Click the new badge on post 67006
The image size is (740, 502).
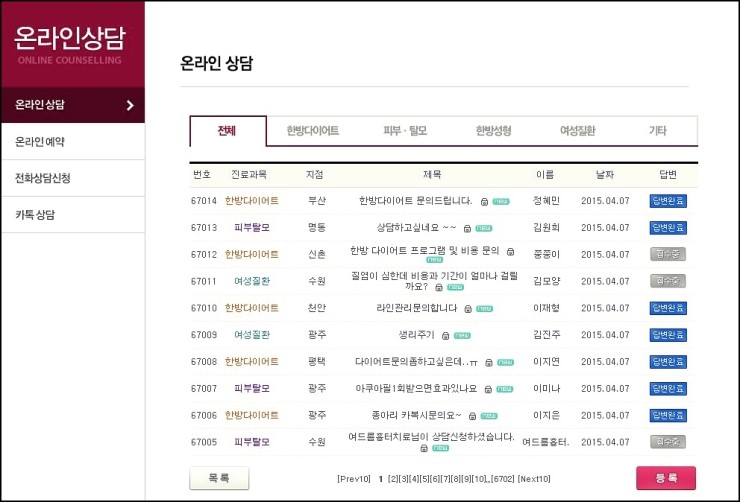point(489,416)
